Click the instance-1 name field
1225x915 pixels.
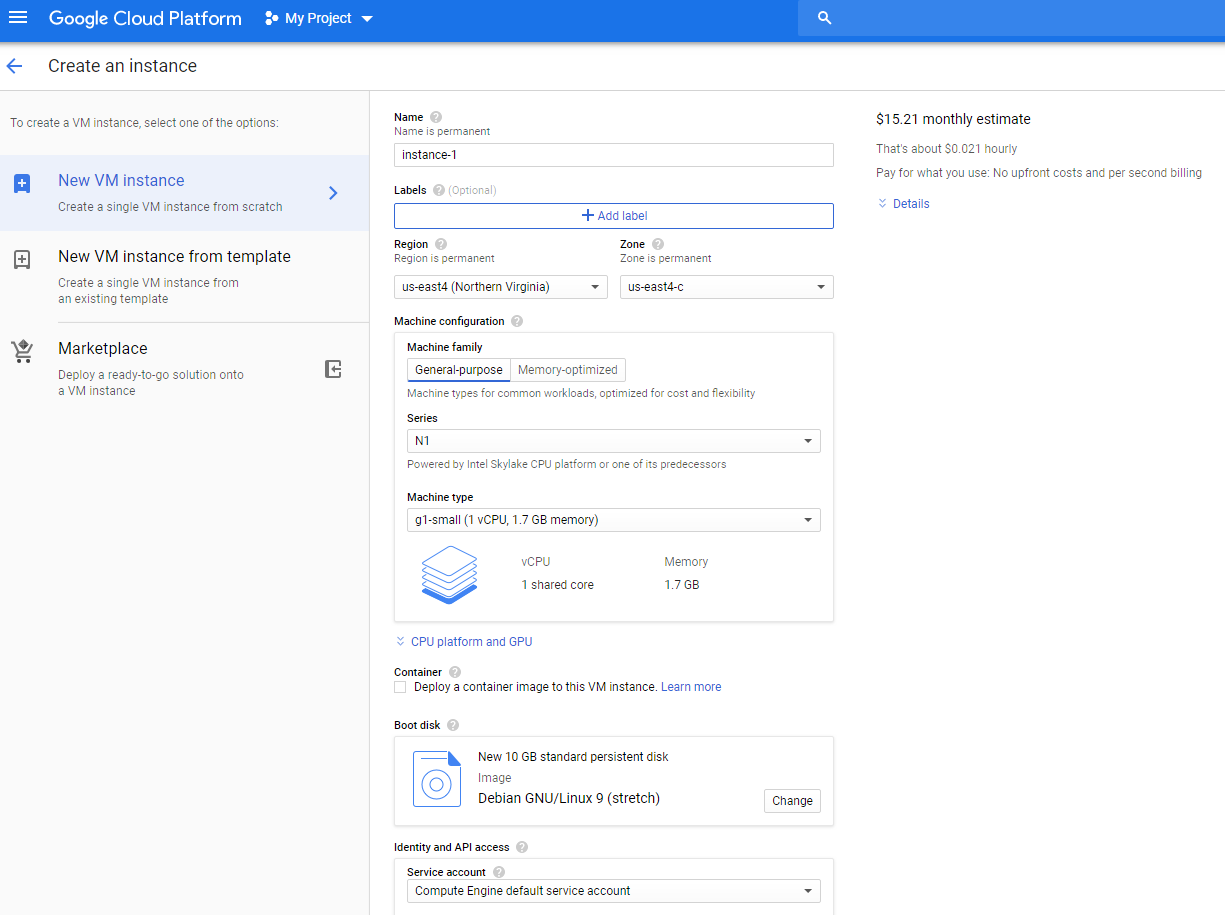[613, 154]
